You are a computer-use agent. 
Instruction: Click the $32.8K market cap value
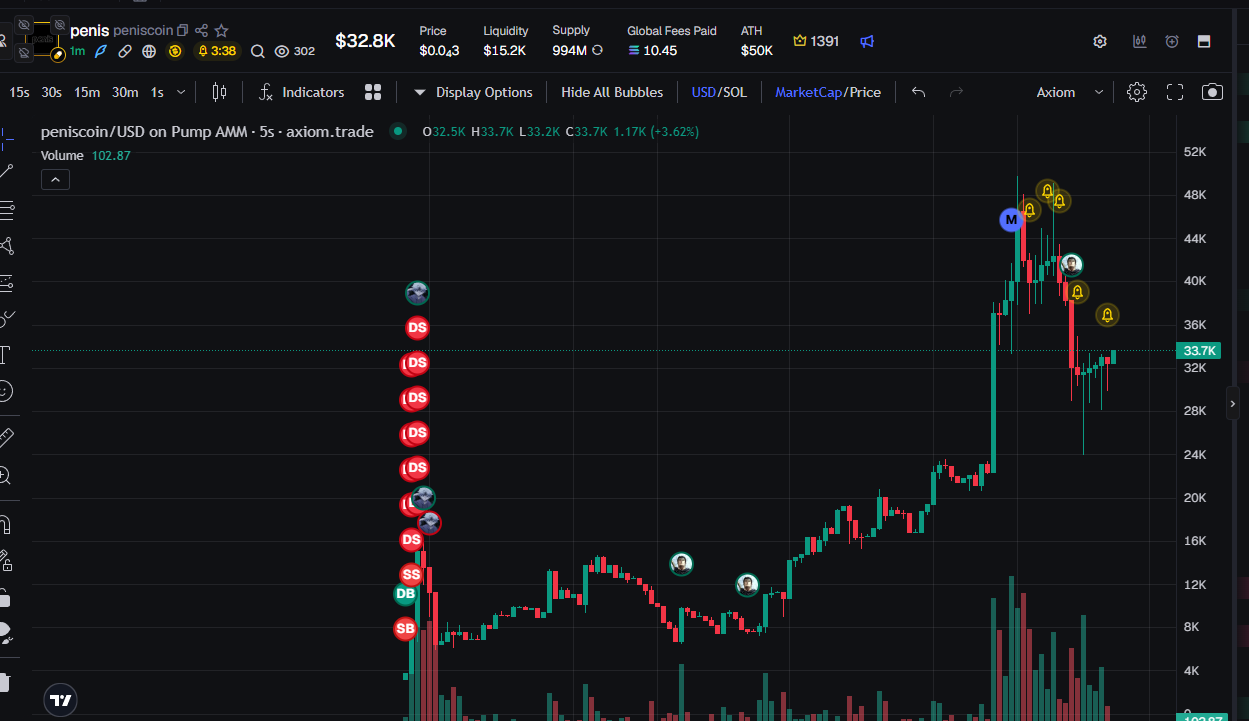[x=365, y=41]
